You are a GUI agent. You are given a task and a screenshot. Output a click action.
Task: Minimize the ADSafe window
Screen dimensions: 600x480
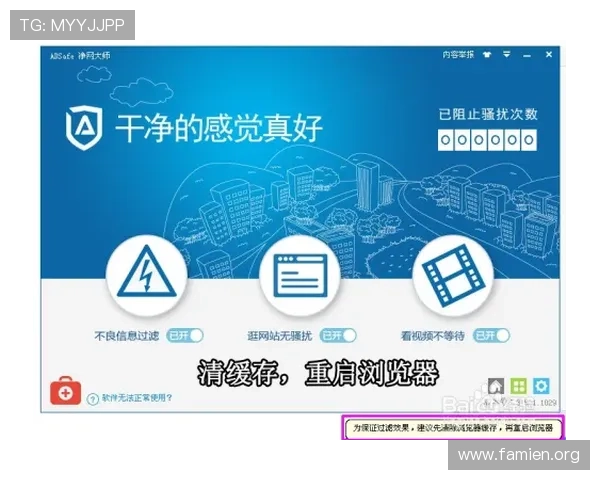(x=527, y=56)
